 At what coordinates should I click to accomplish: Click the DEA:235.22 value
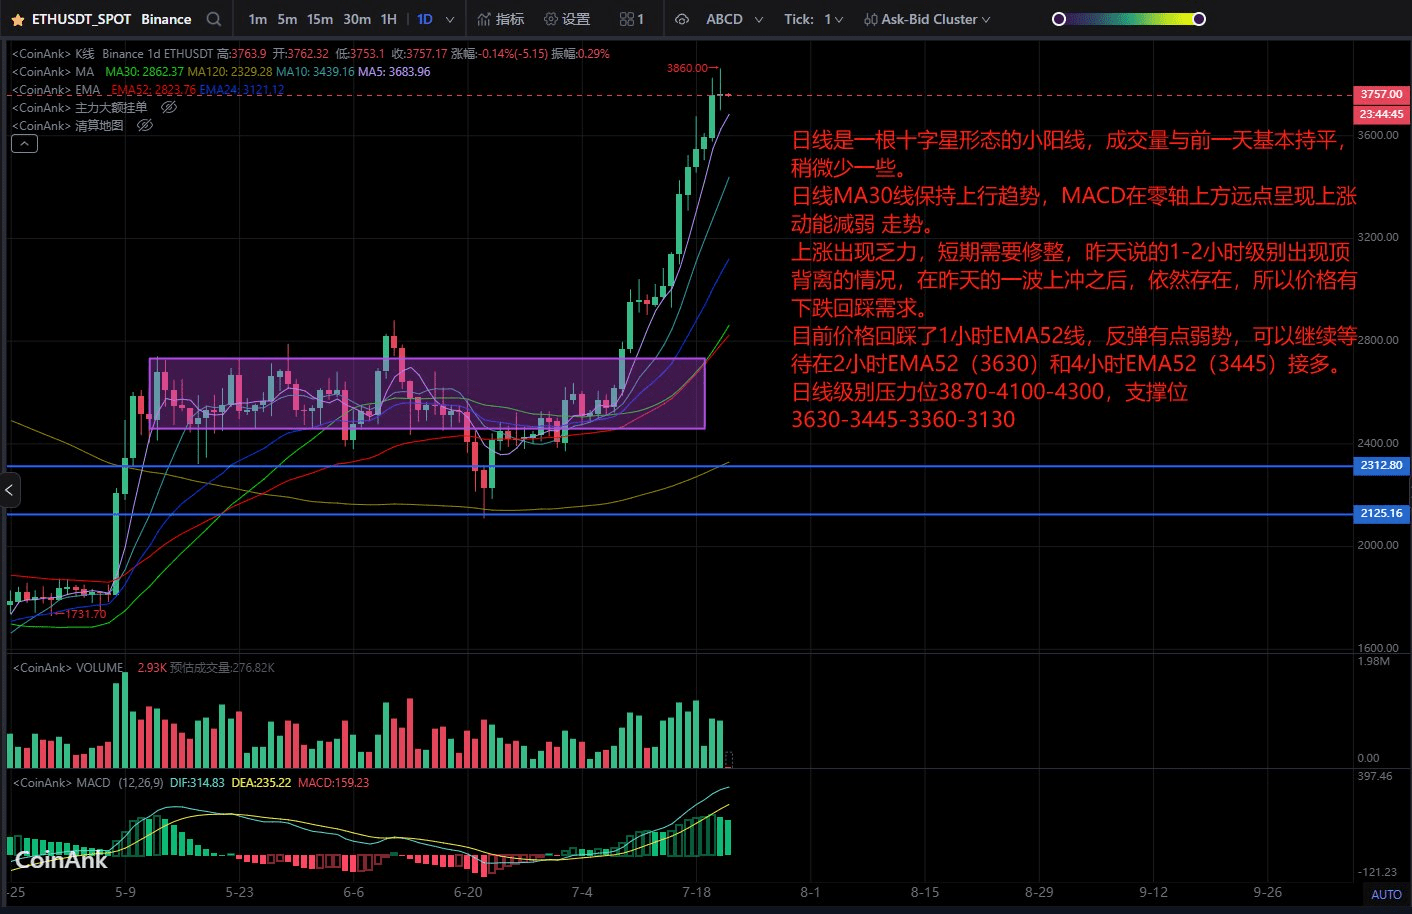(261, 783)
